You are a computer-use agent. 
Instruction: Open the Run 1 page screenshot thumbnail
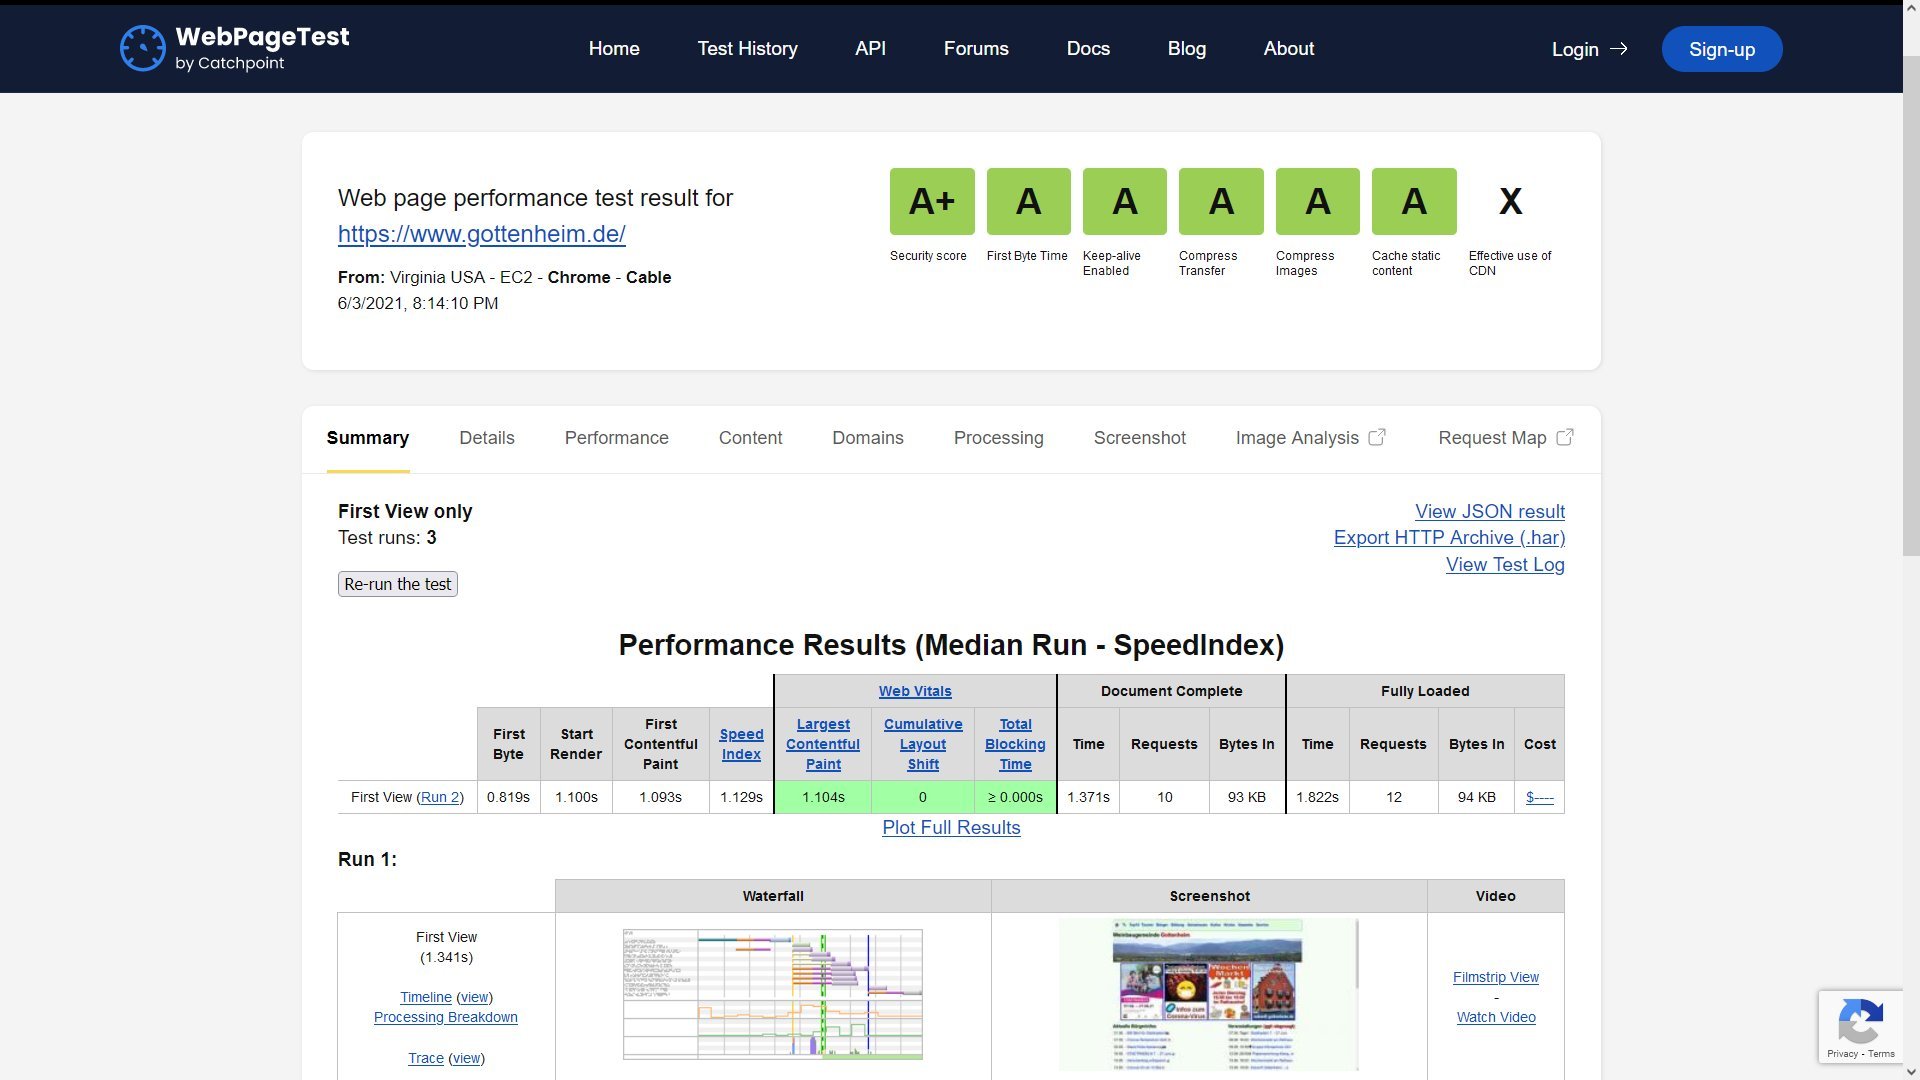tap(1208, 993)
